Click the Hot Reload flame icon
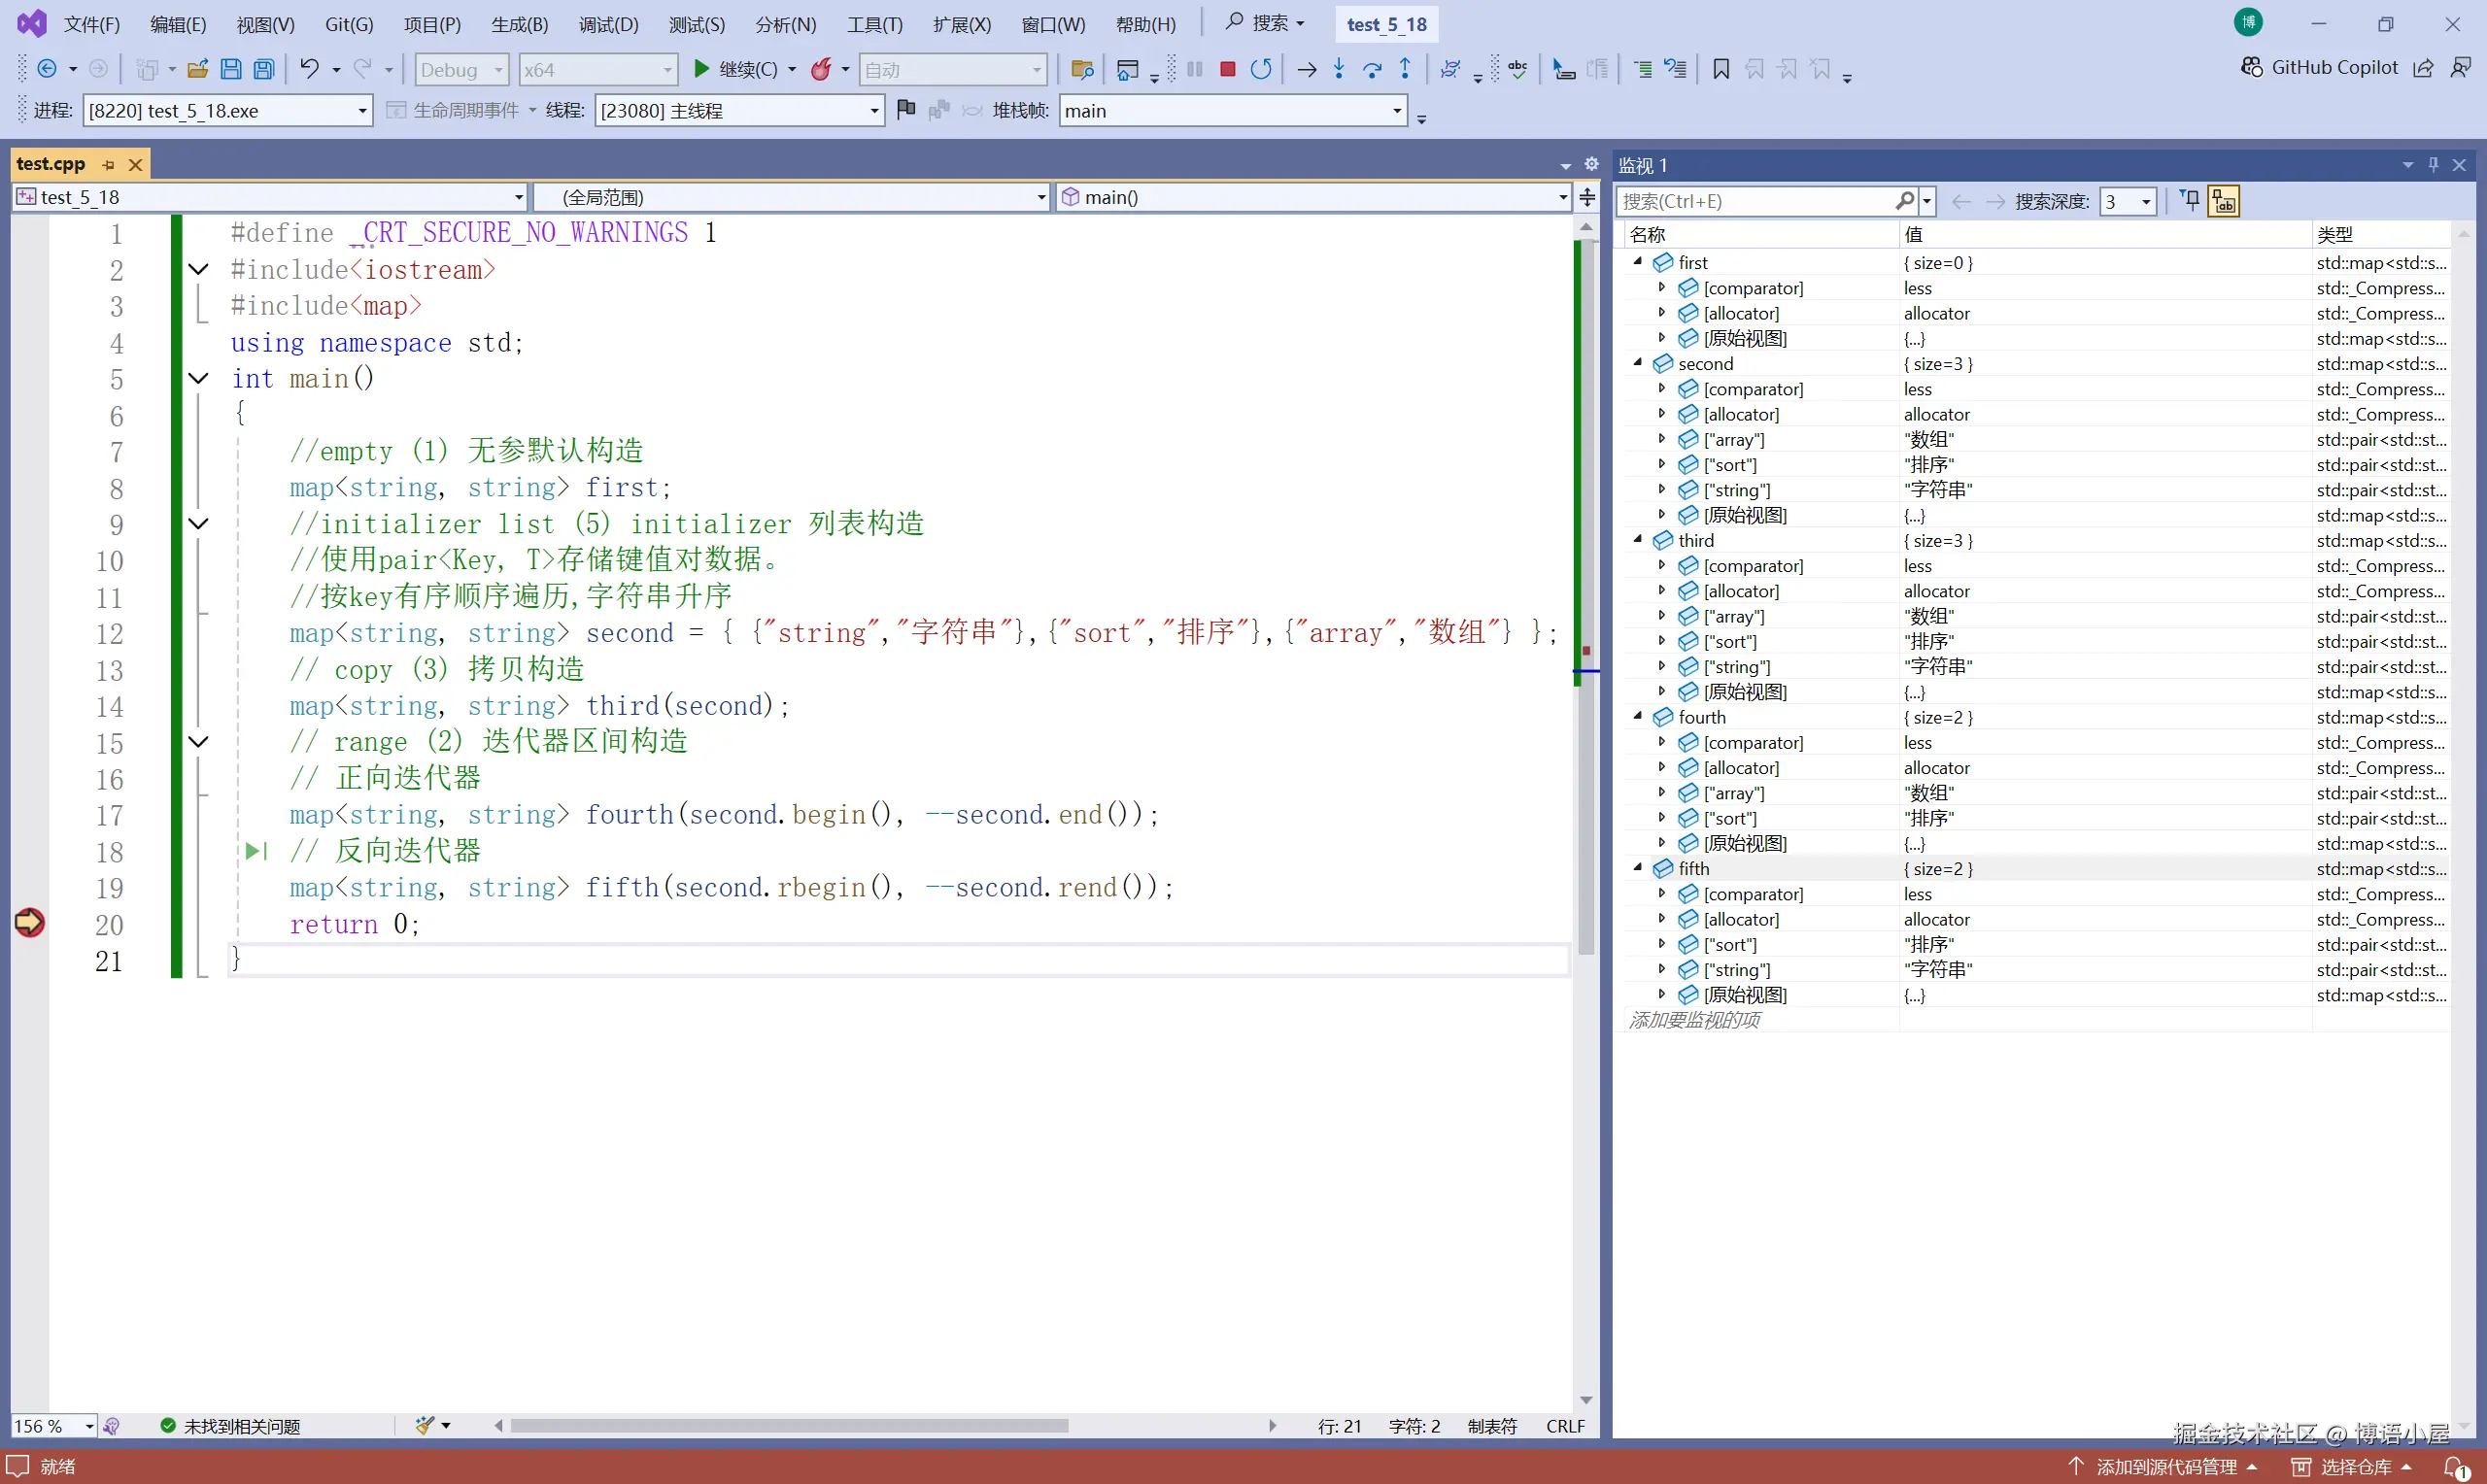 821,69
